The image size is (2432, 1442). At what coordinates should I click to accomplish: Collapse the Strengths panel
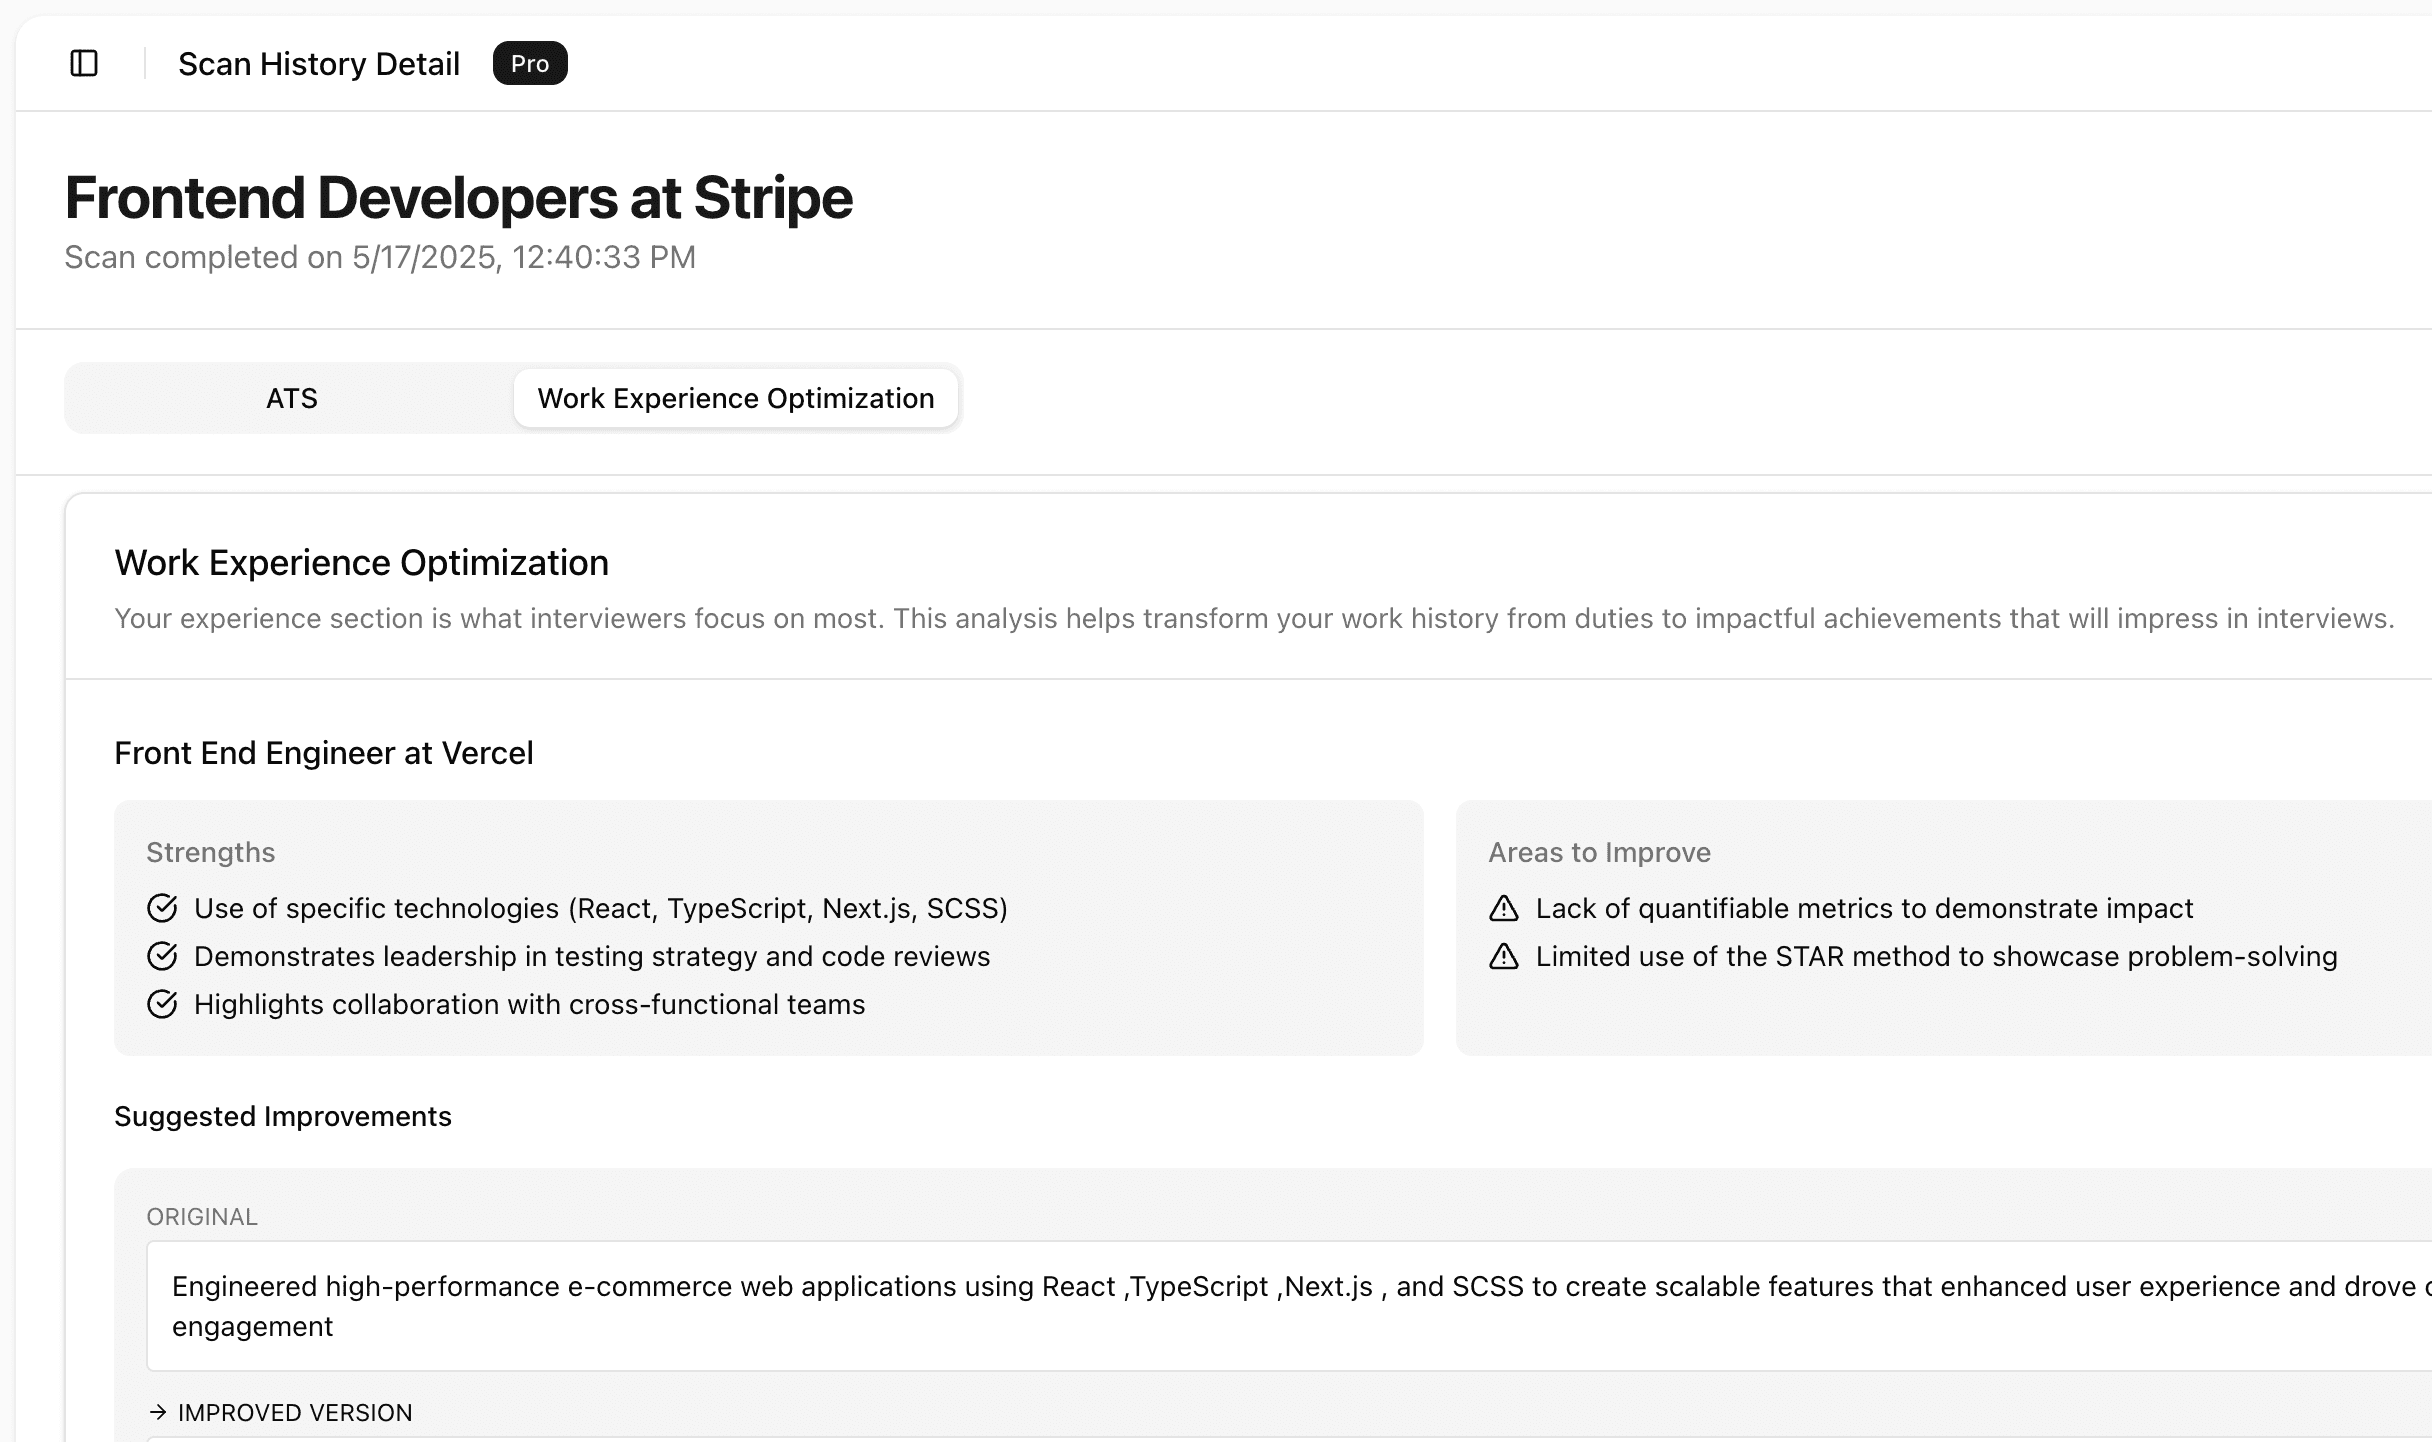[x=211, y=851]
